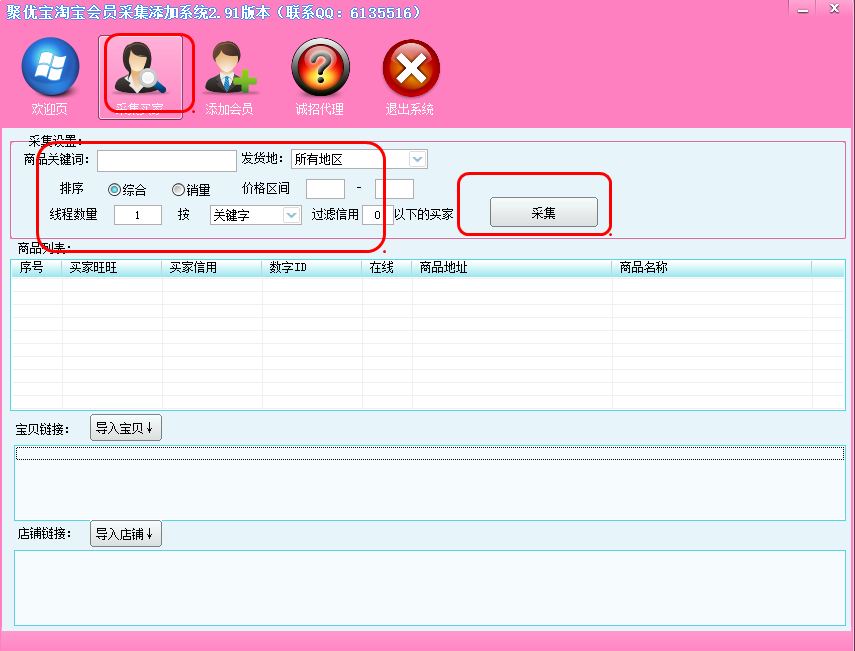
Task: Focus the 线程数量 input field
Action: (x=138, y=215)
